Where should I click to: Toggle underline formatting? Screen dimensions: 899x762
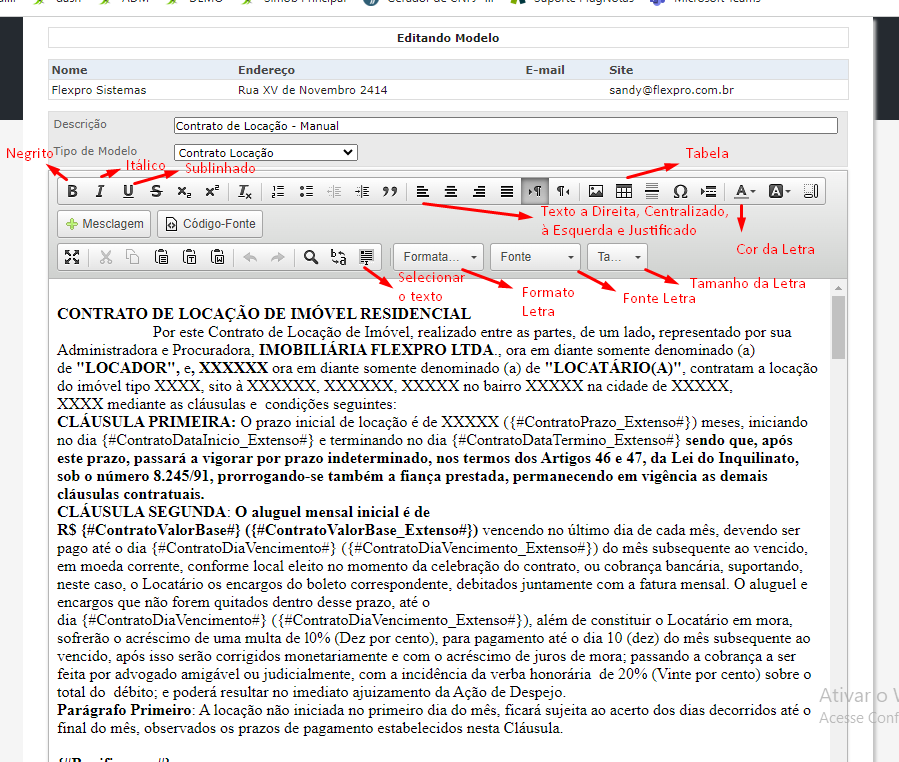click(x=128, y=192)
